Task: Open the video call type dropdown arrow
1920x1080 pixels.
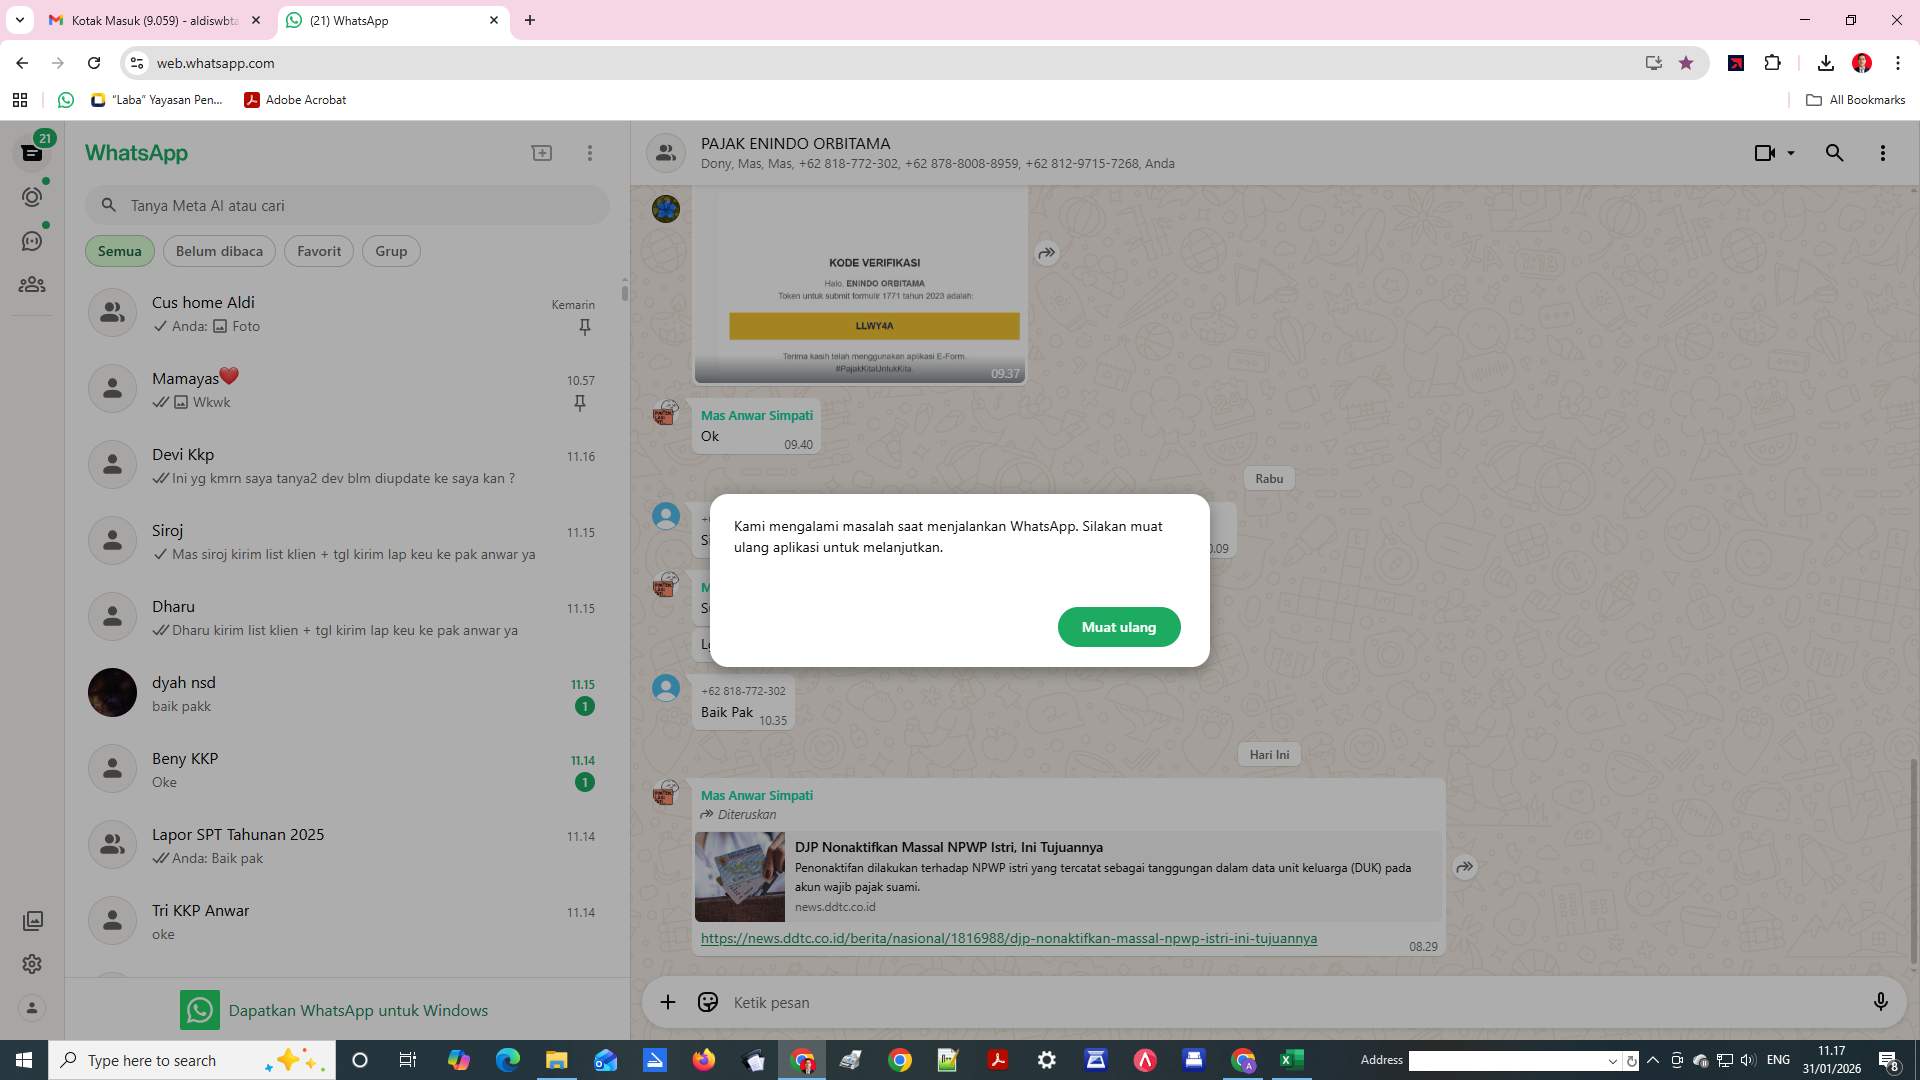Action: 1789,152
